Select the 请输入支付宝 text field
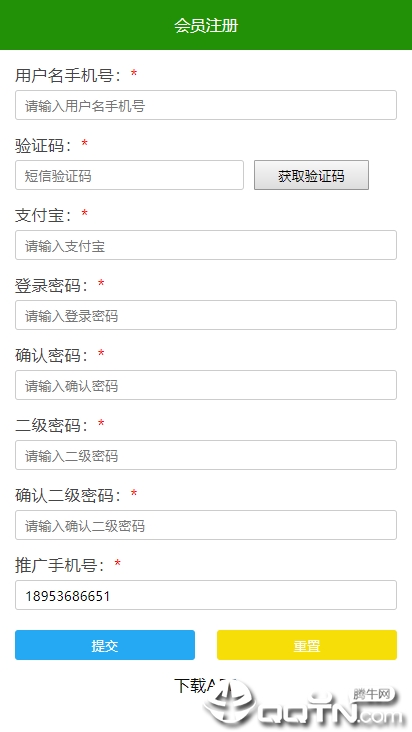412x732 pixels. [206, 245]
